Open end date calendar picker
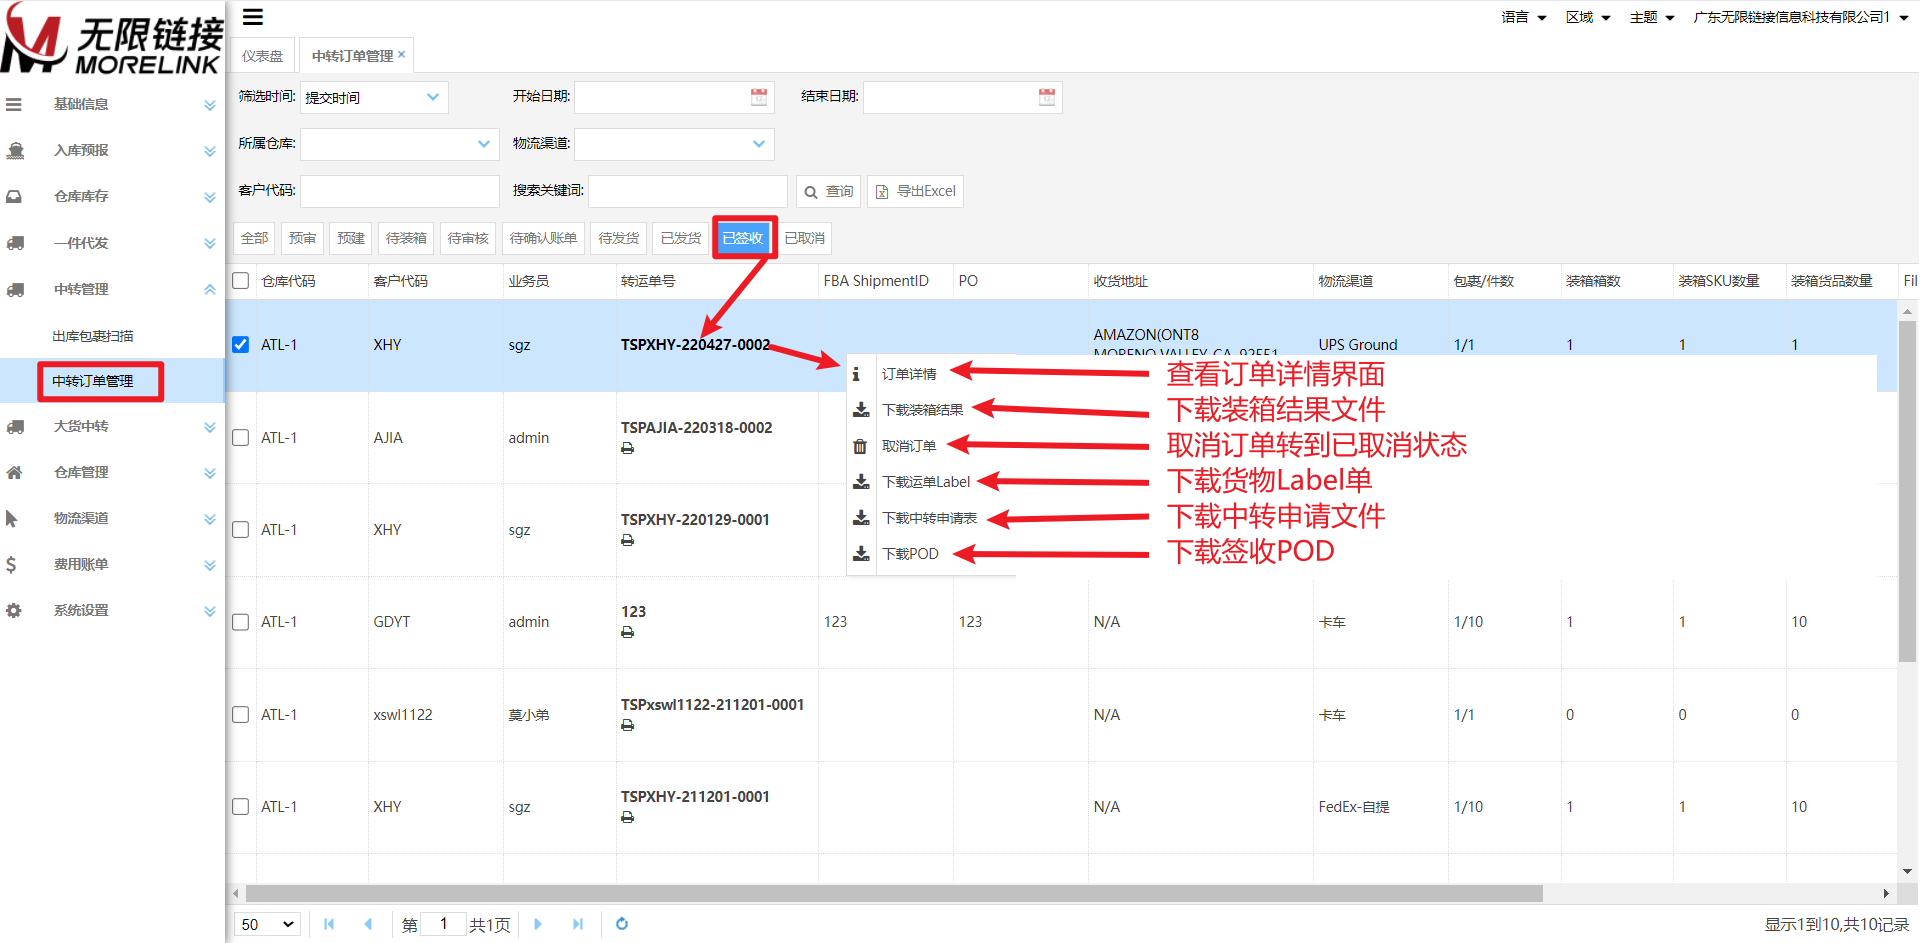The width and height of the screenshot is (1920, 943). coord(1047,97)
